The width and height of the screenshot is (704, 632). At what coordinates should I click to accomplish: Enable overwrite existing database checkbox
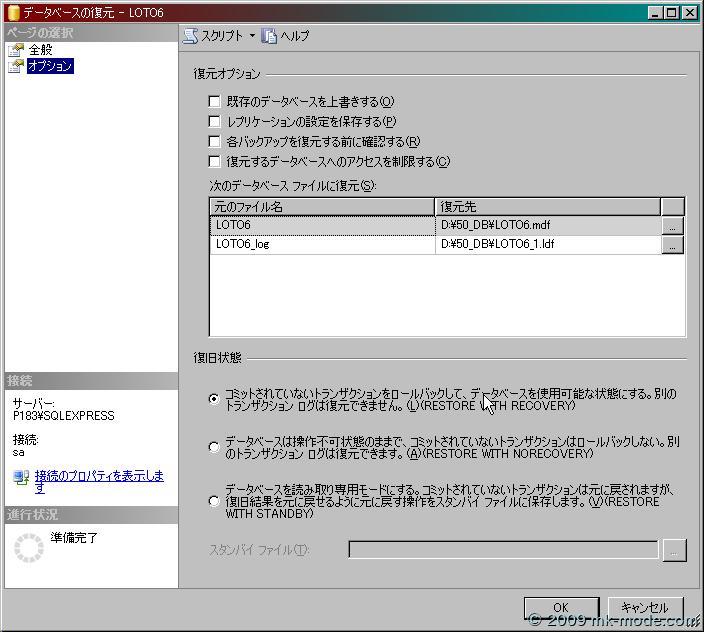tap(214, 101)
